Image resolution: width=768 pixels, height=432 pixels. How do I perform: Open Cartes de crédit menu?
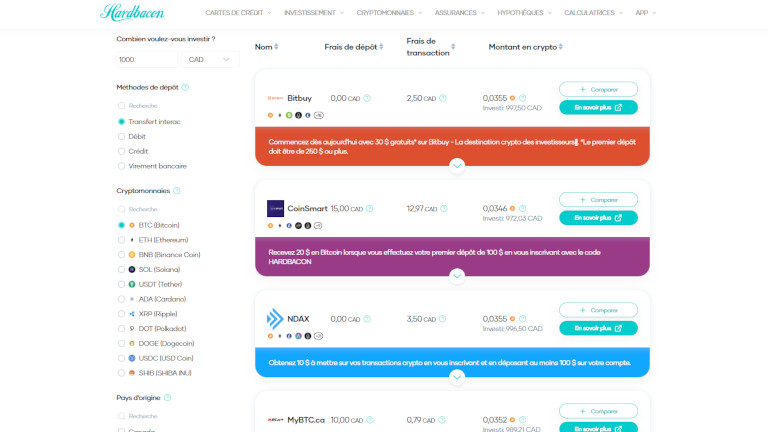238,13
